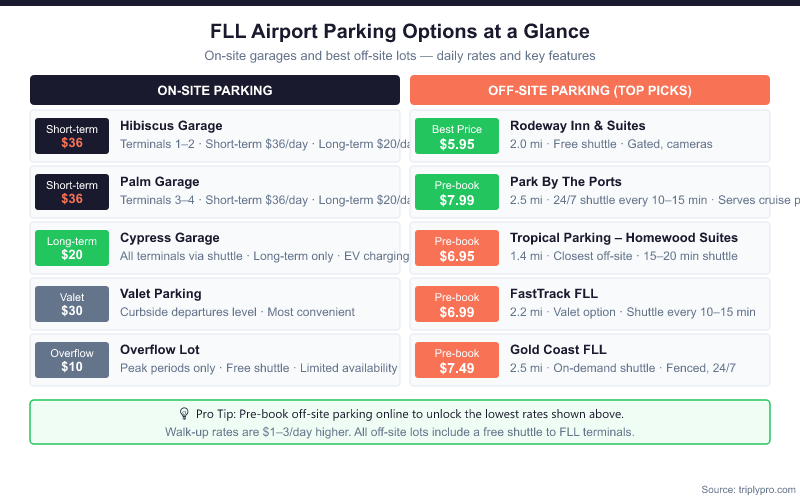This screenshot has height=500, width=800.
Task: Click the Pre-book $6.95 badge
Action: pos(456,248)
